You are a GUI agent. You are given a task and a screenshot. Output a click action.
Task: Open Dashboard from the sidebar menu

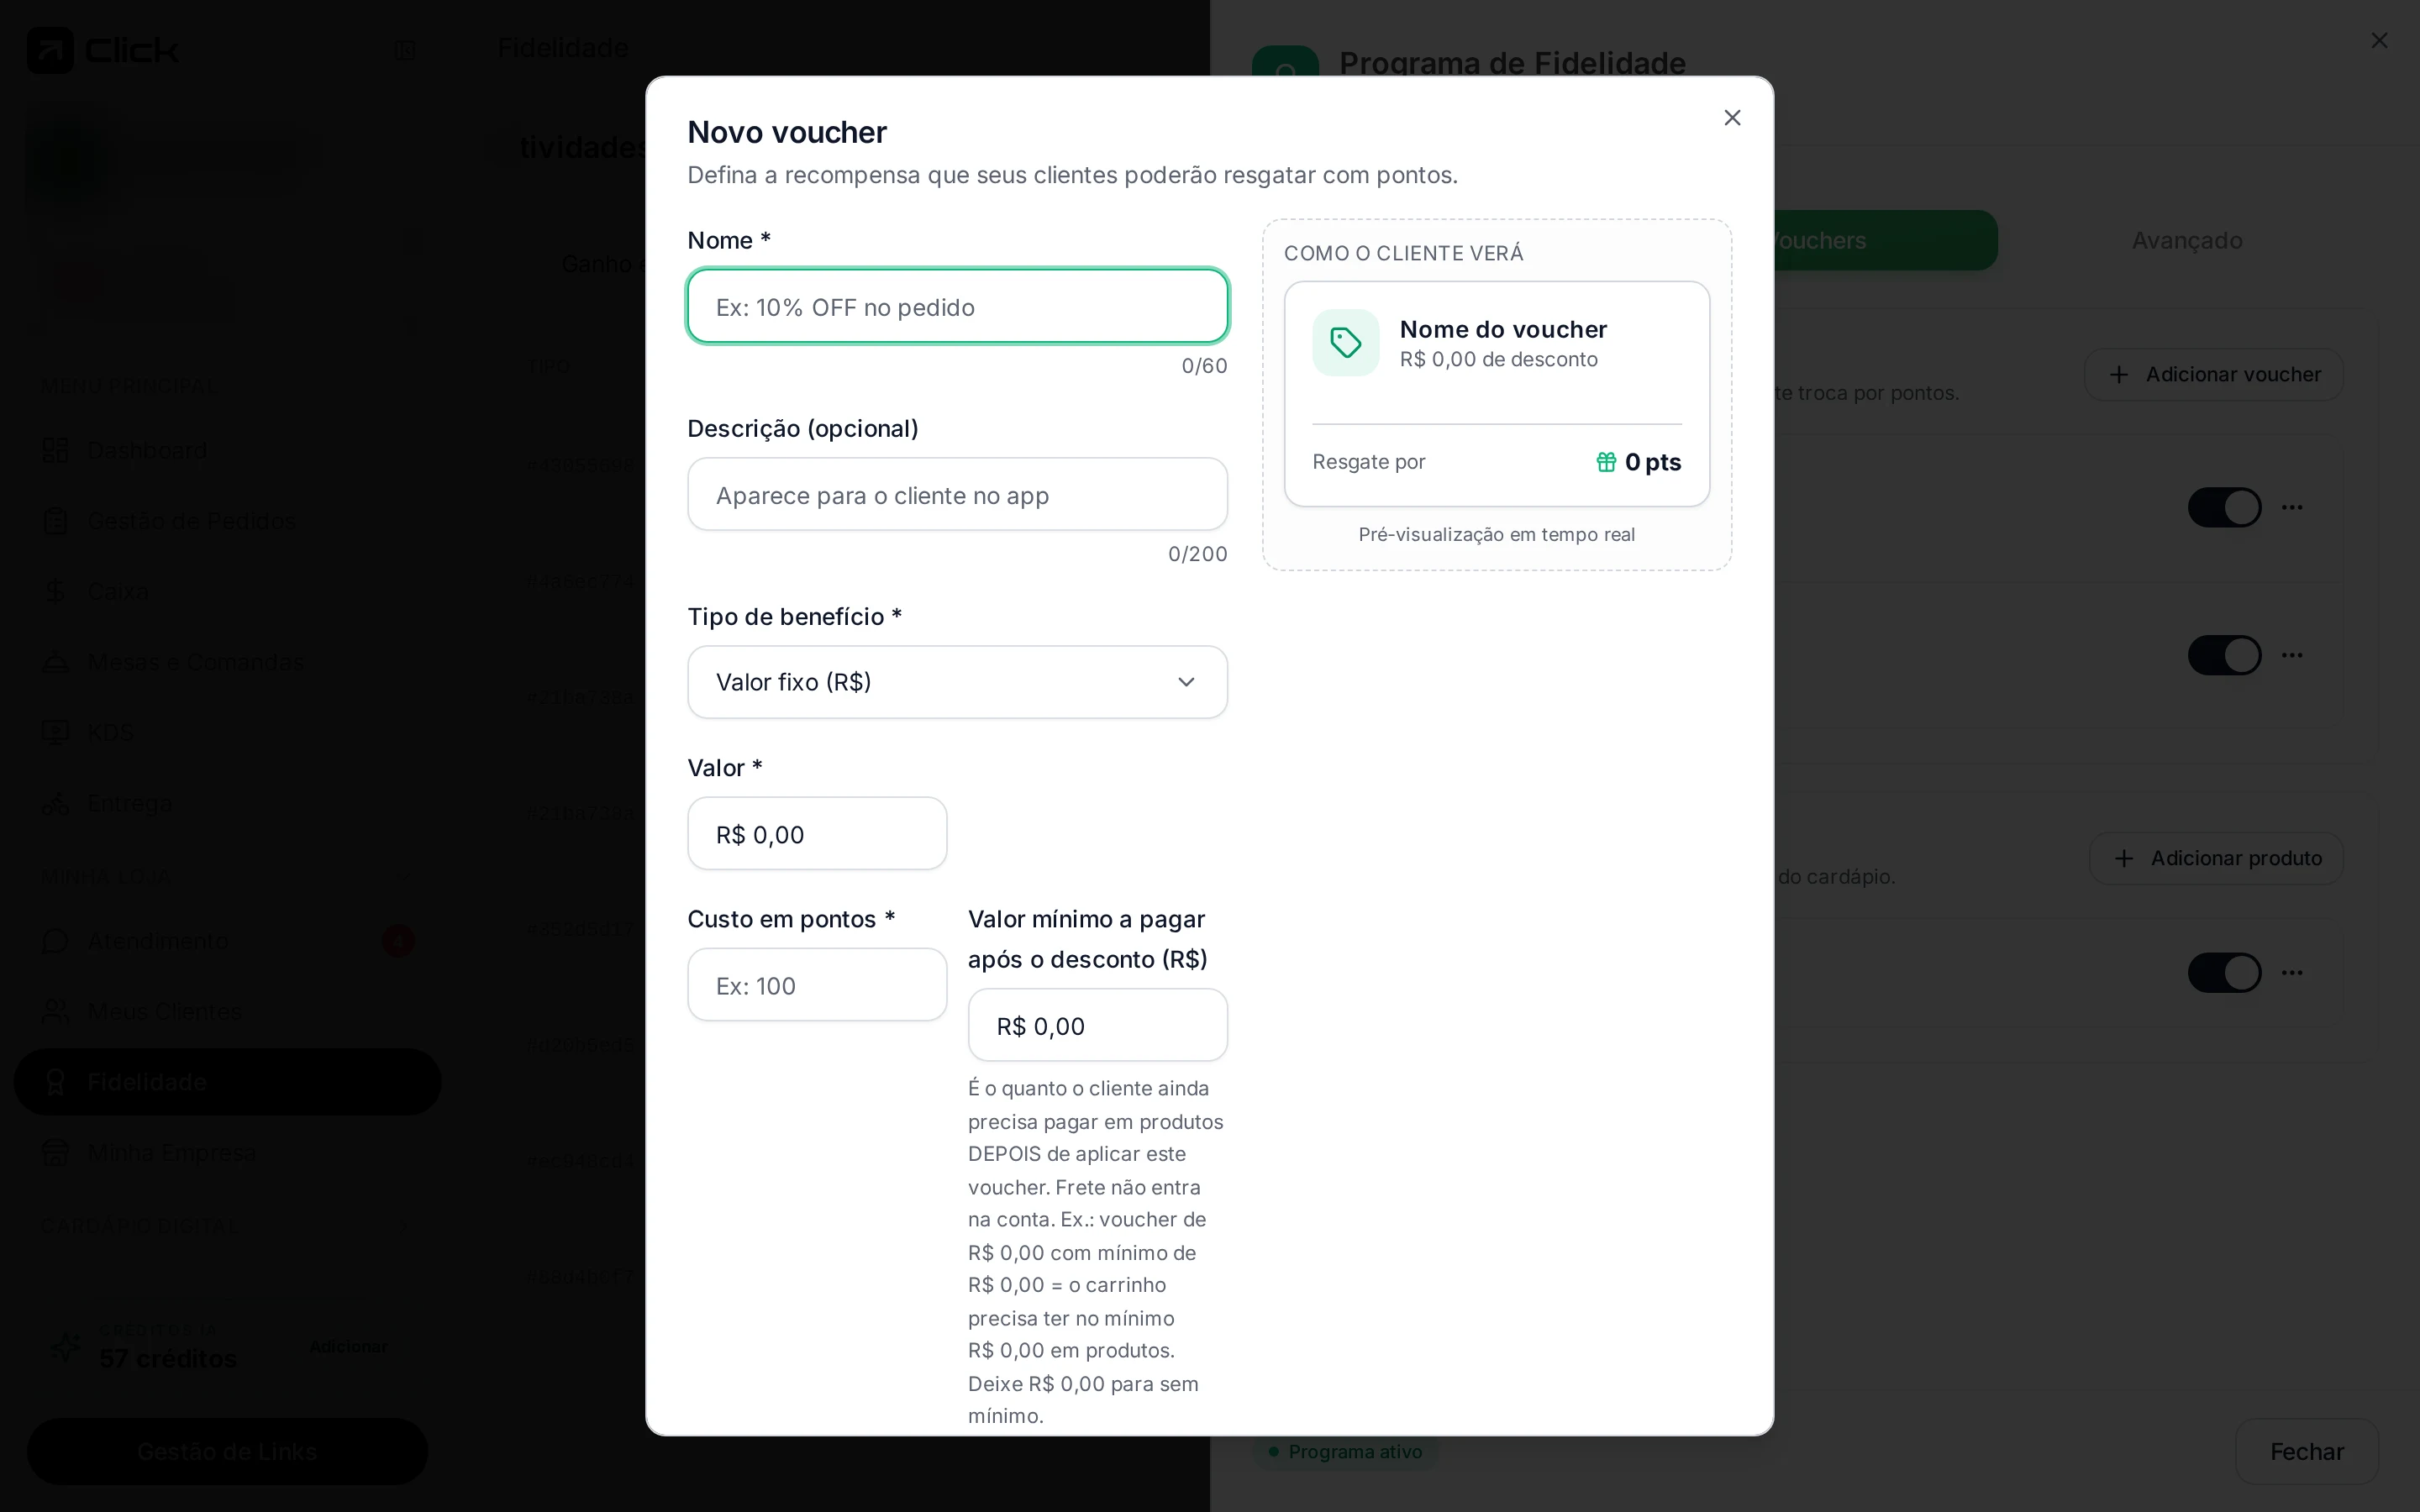pyautogui.click(x=228, y=451)
